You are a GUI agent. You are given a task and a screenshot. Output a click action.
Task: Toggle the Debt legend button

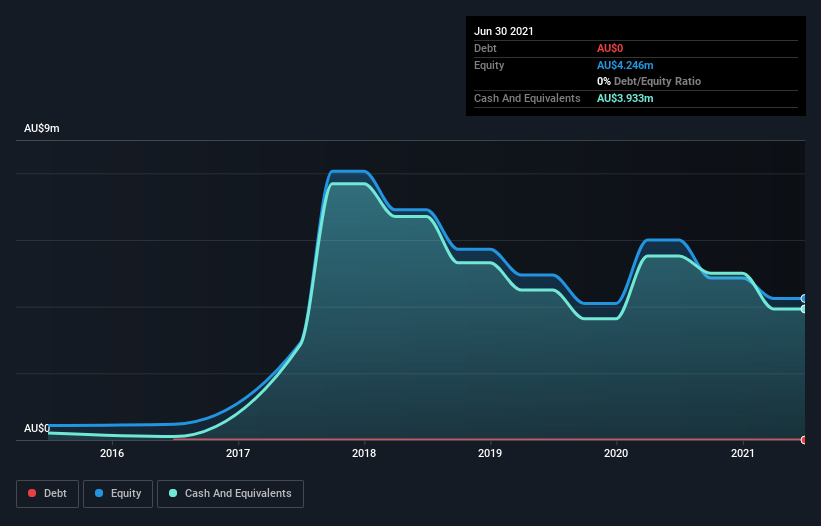(48, 494)
